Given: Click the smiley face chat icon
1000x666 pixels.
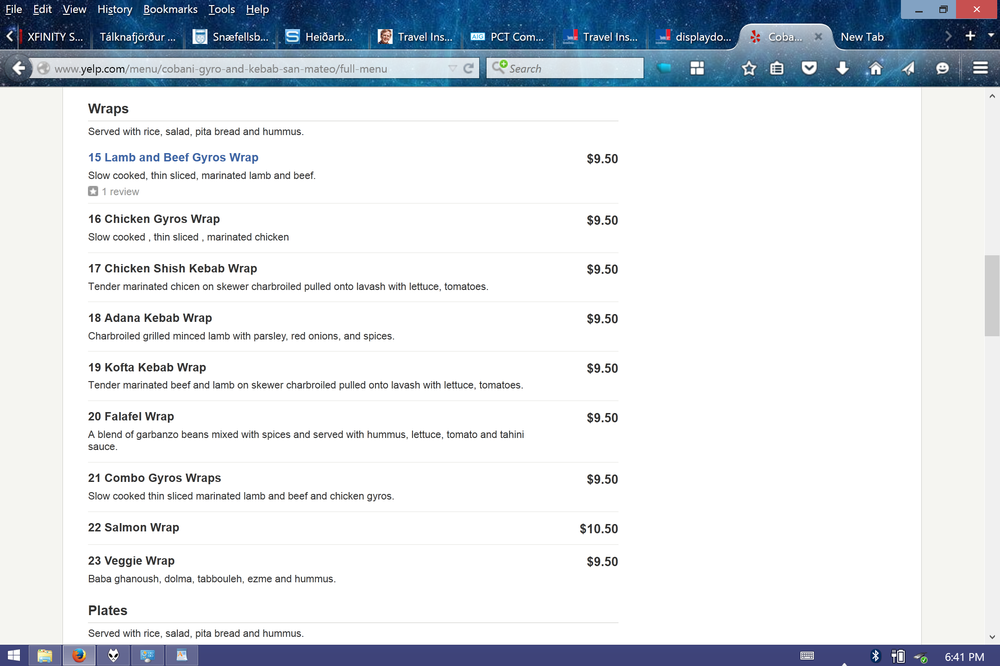Looking at the screenshot, I should (x=942, y=68).
